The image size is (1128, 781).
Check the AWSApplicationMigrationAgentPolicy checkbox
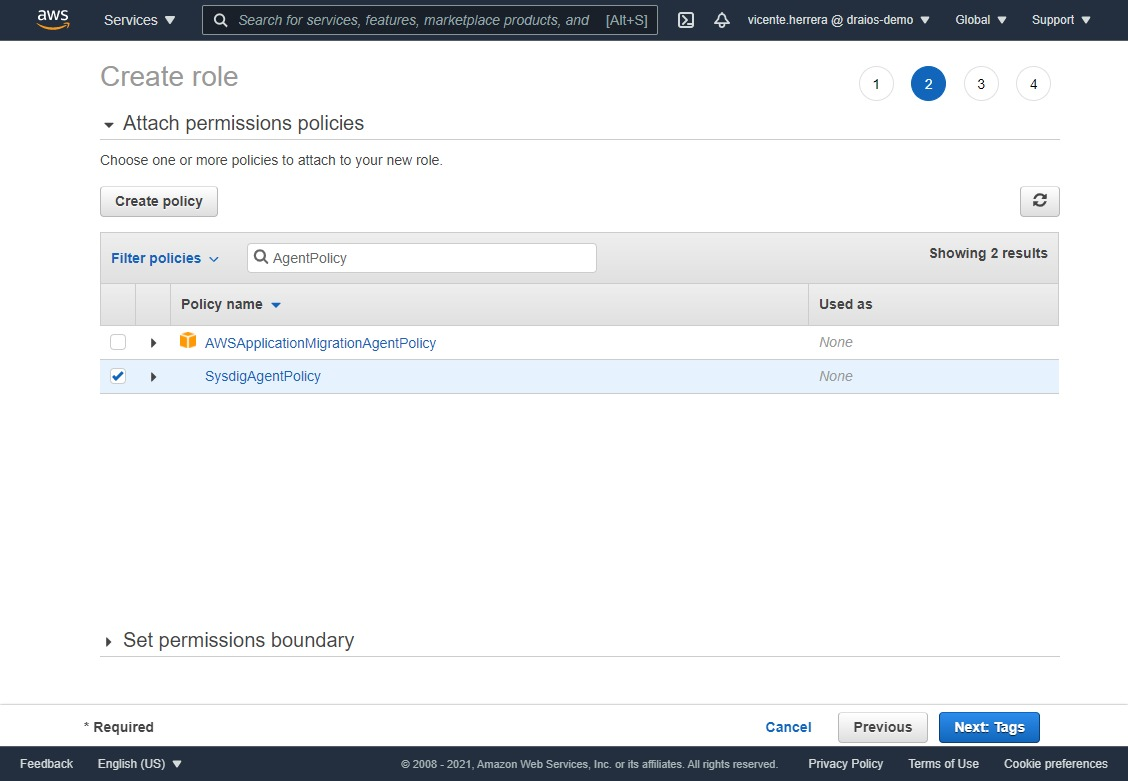point(118,342)
